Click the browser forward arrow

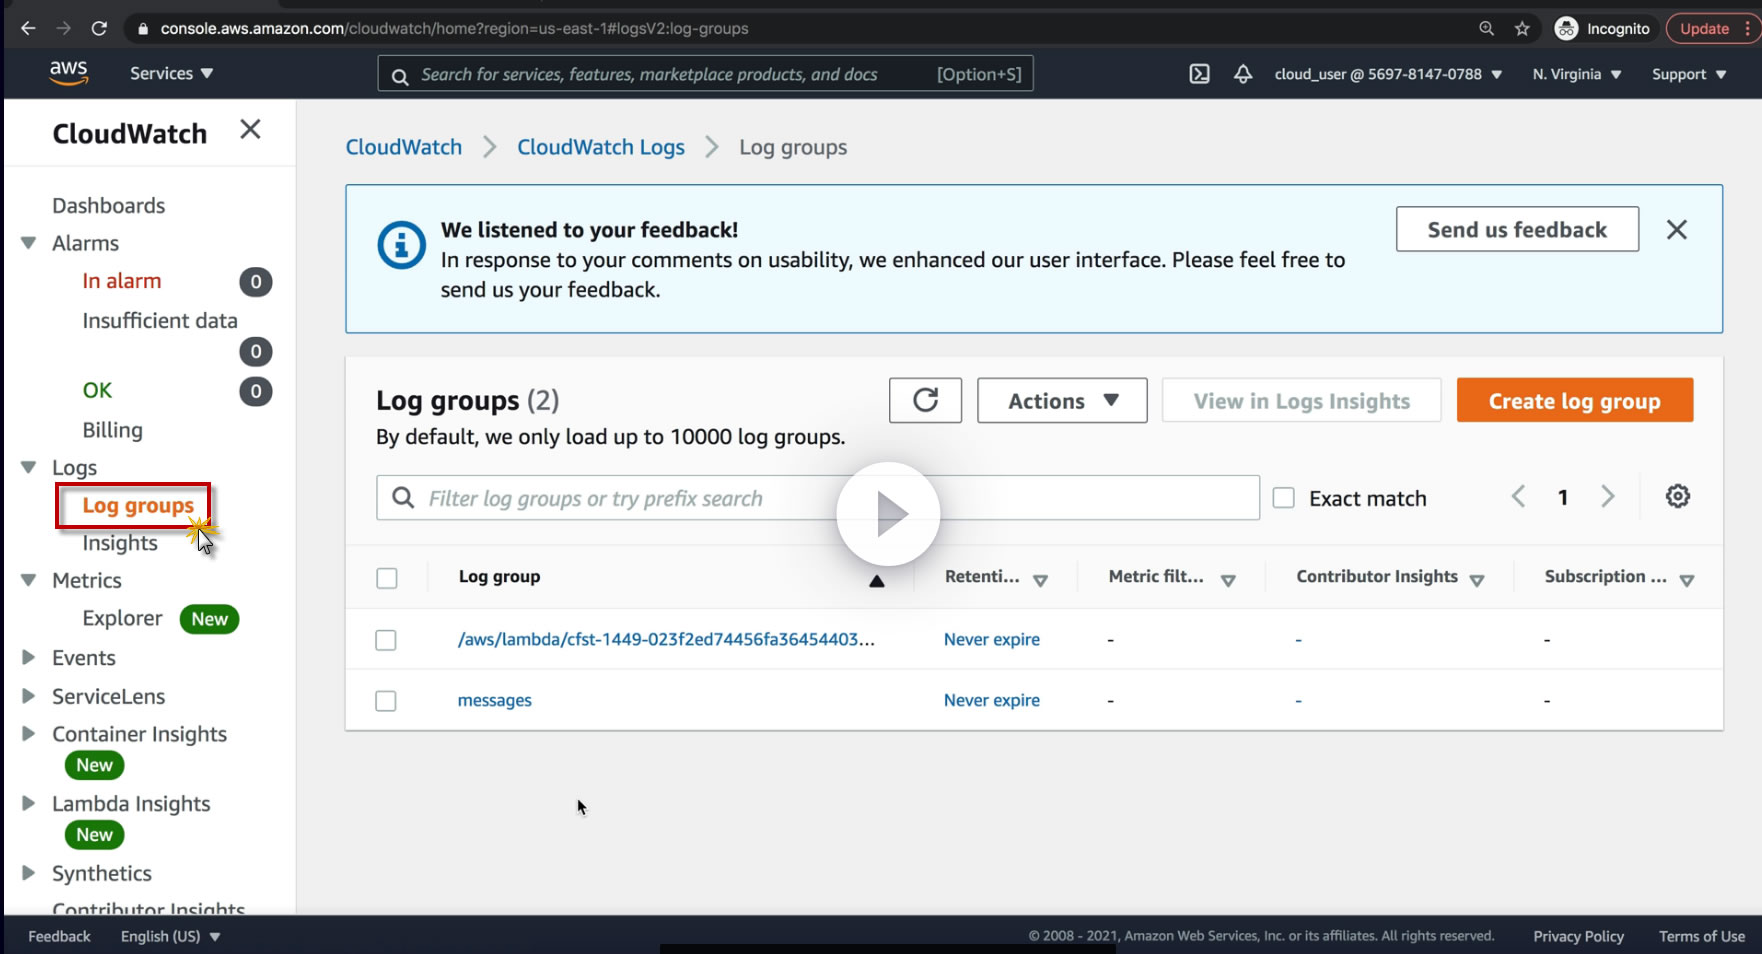click(x=64, y=28)
